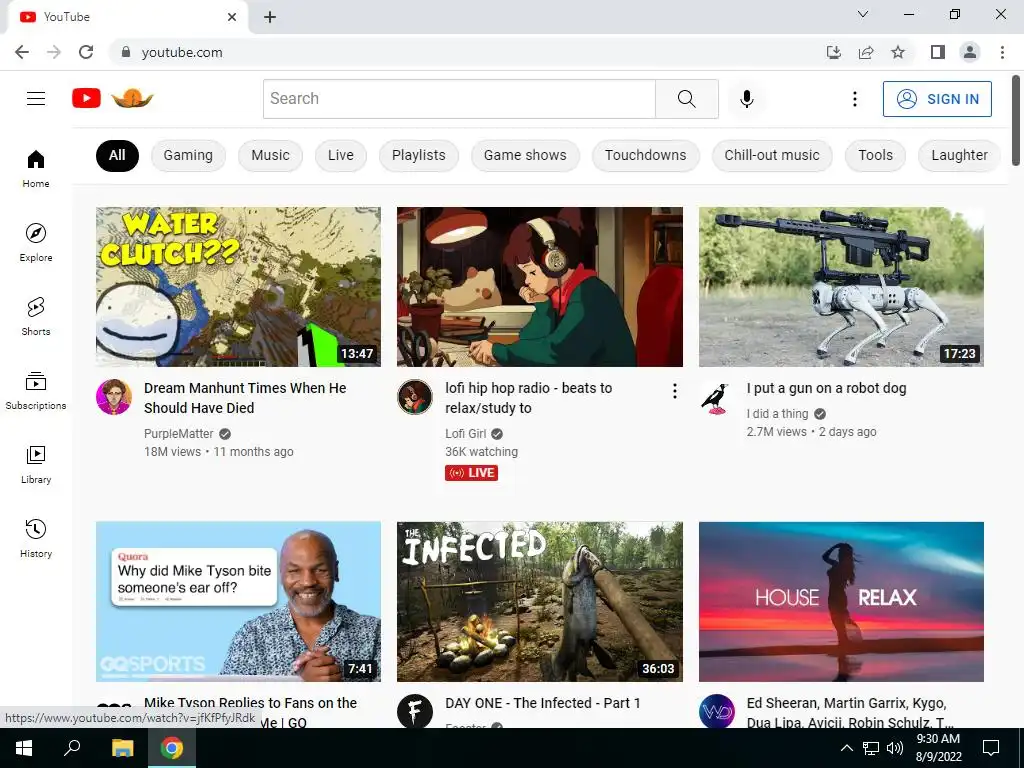The height and width of the screenshot is (768, 1024).
Task: Open lofi girl studying thumbnail
Action: click(540, 287)
